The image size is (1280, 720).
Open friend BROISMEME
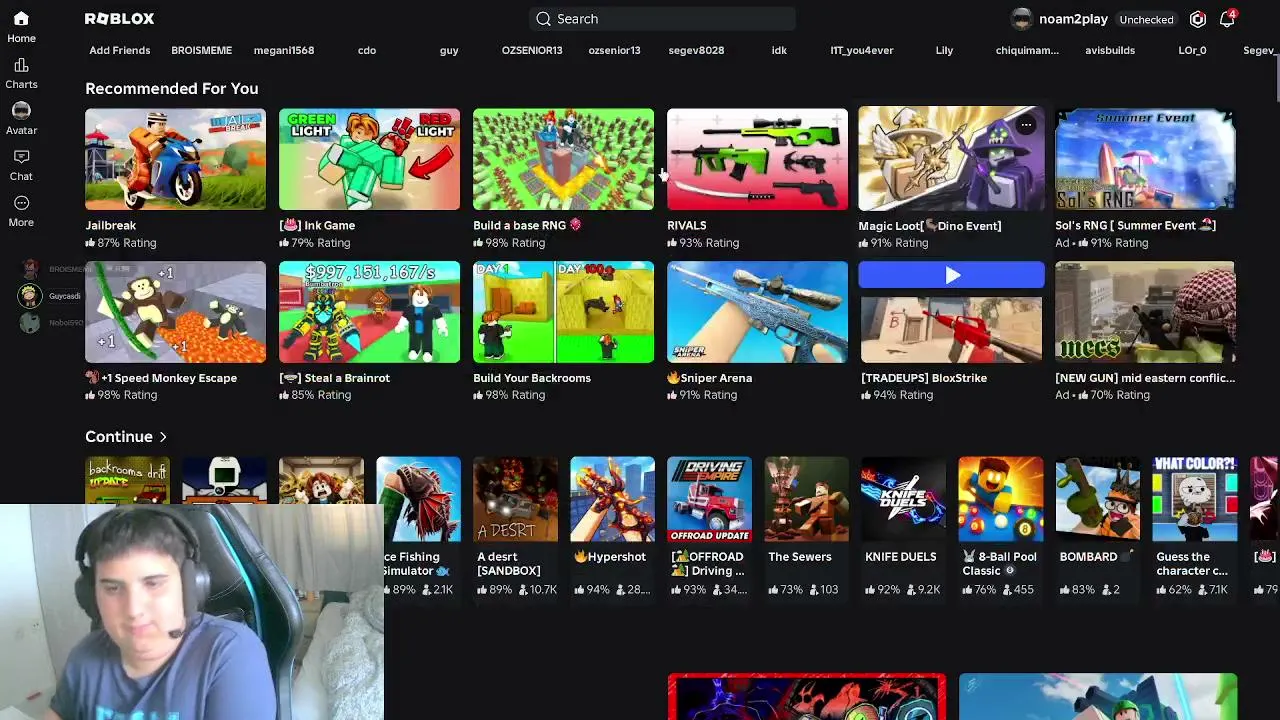[201, 50]
